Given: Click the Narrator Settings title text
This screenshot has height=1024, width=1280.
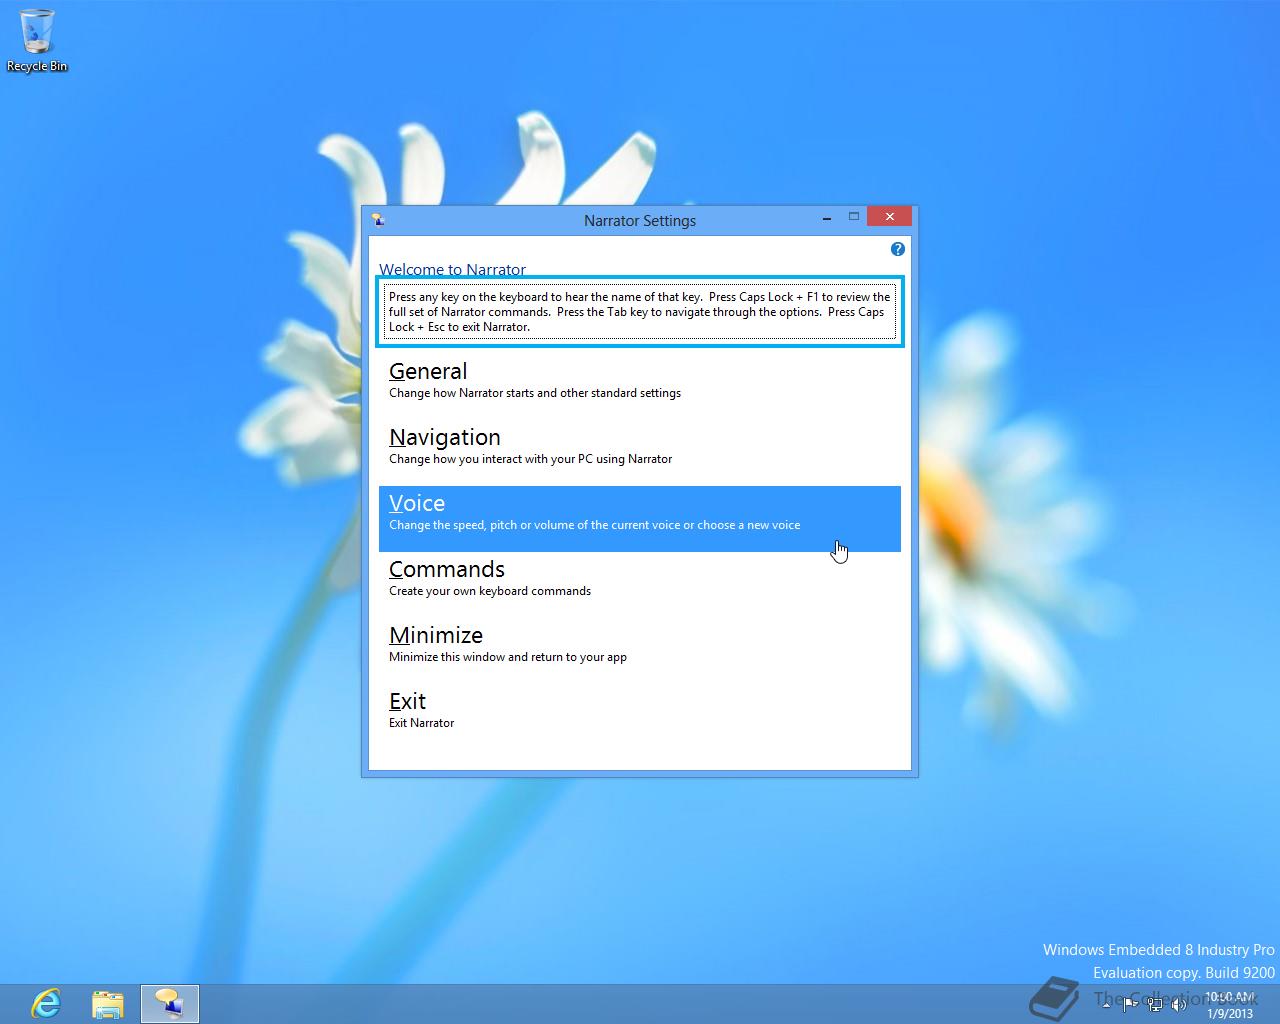Looking at the screenshot, I should [x=640, y=221].
